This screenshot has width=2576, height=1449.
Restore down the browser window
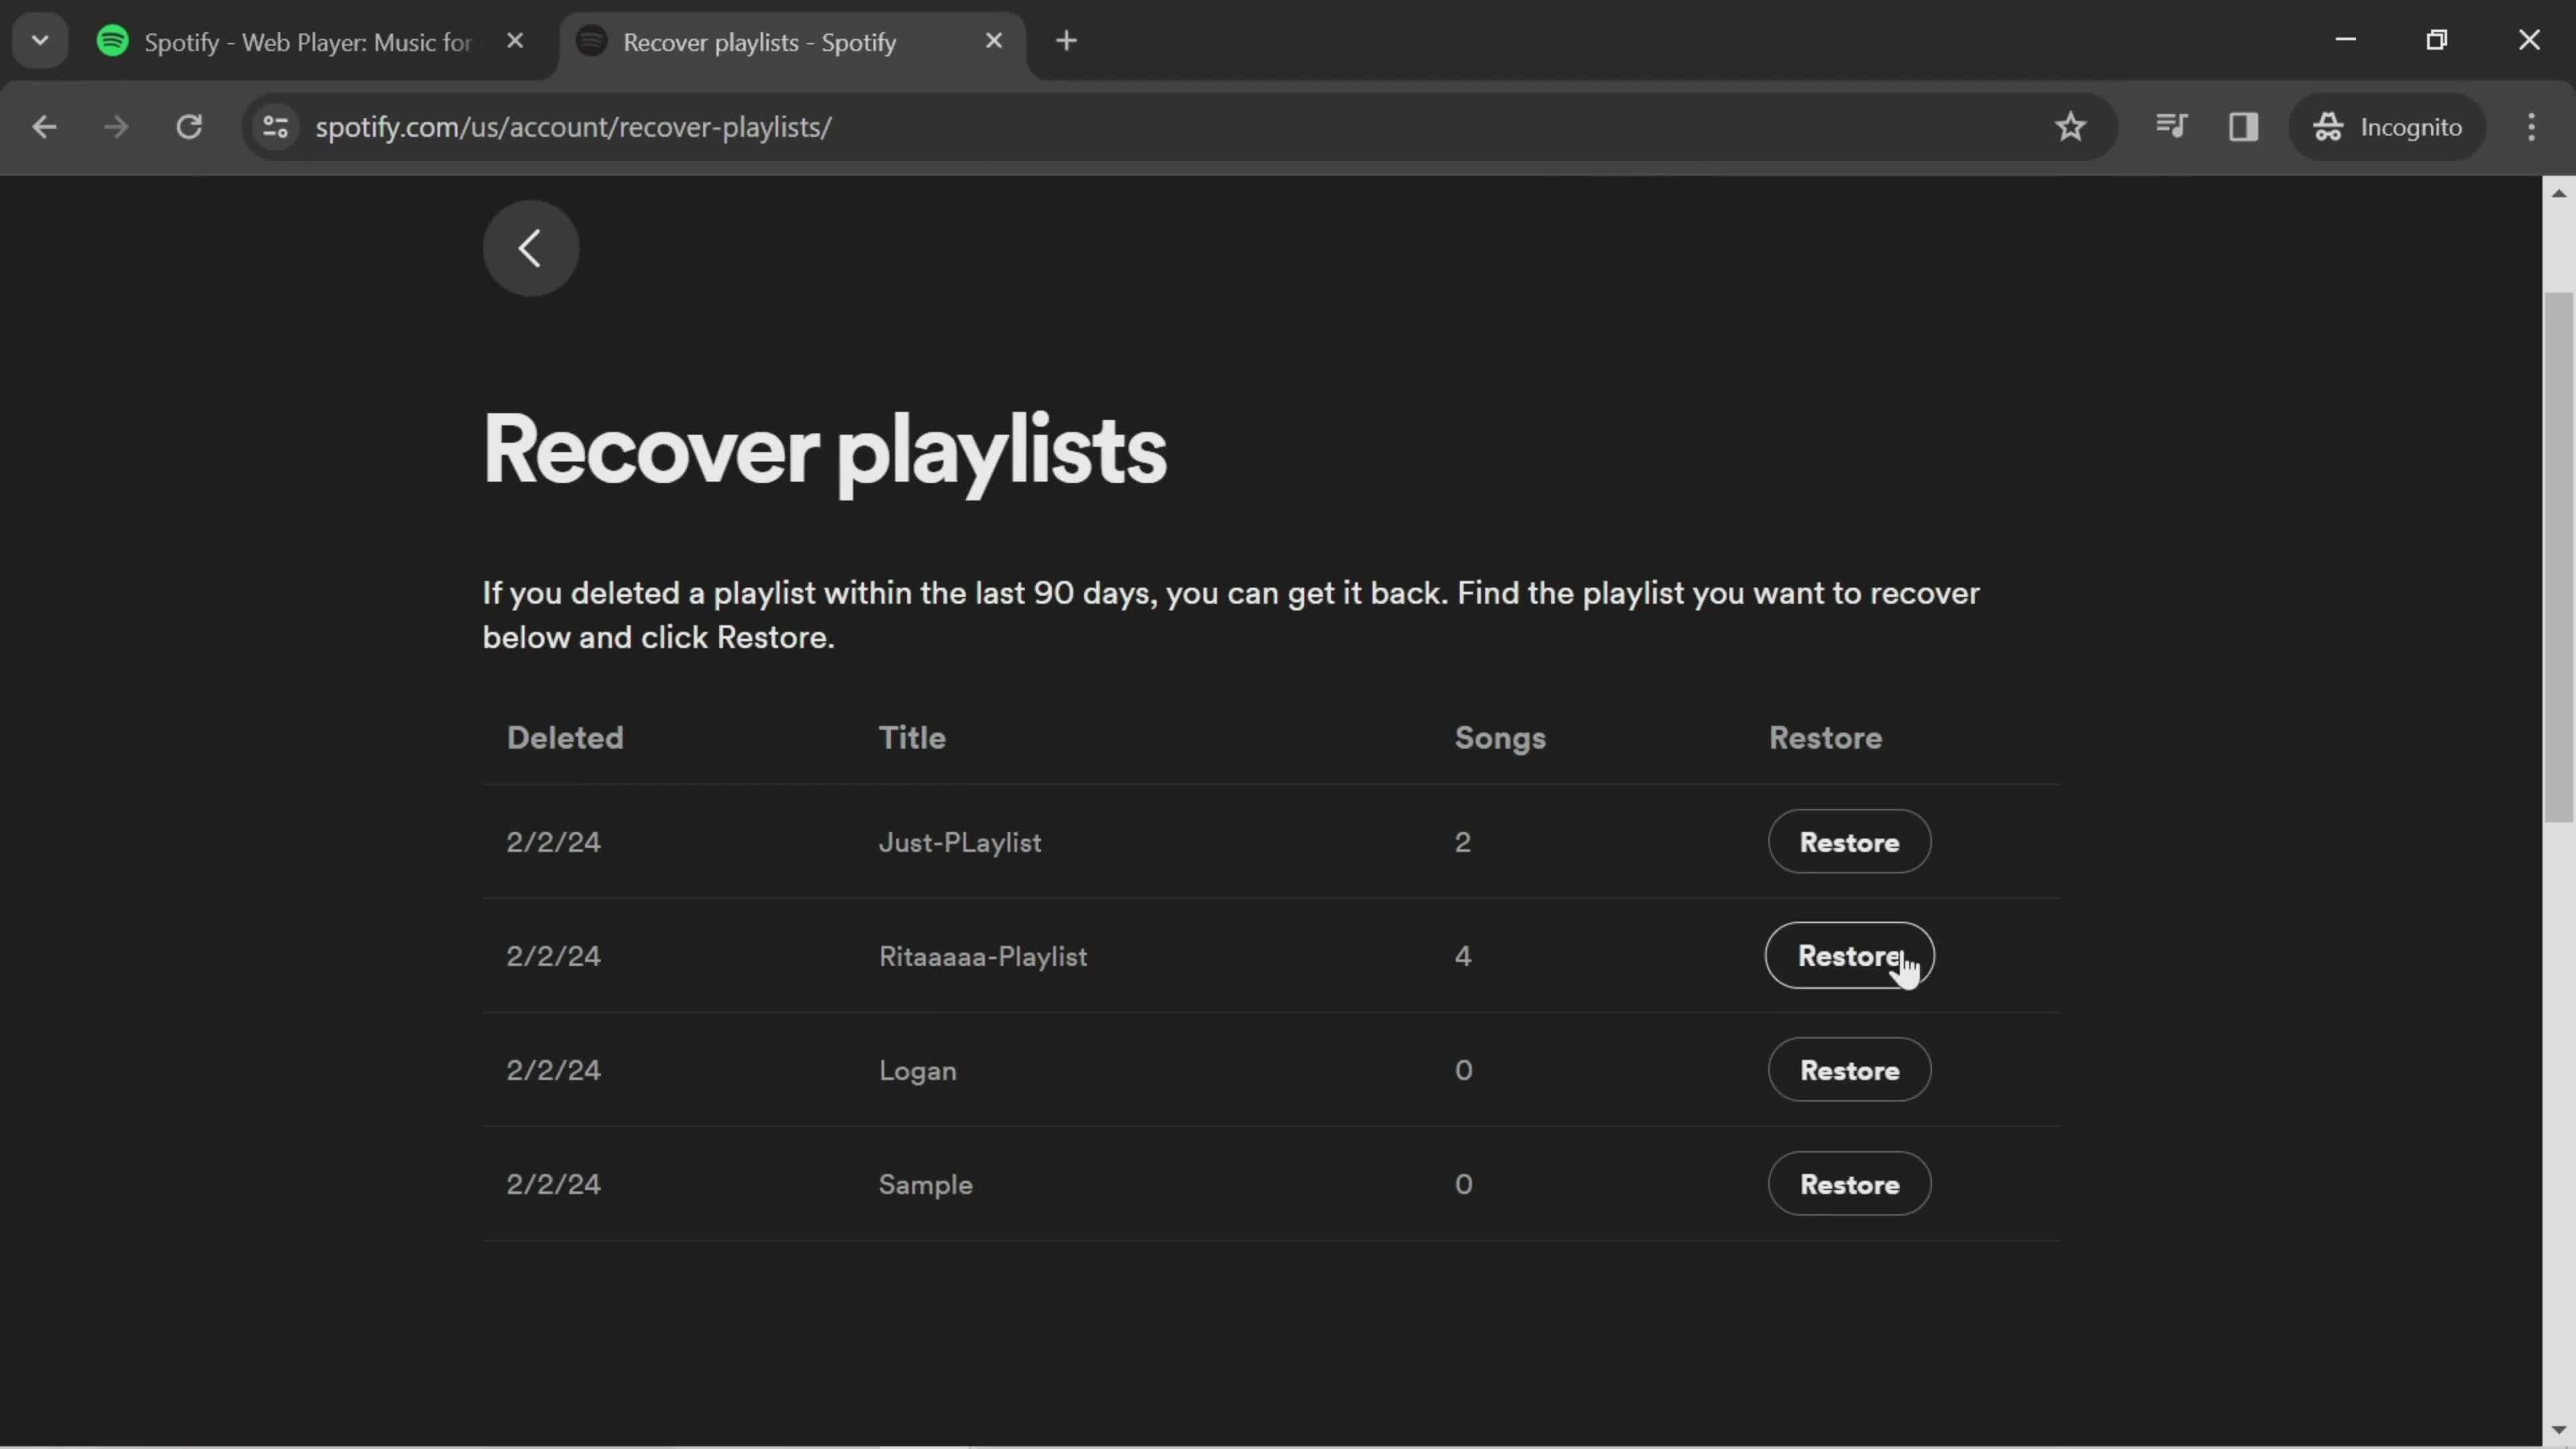coord(2437,40)
